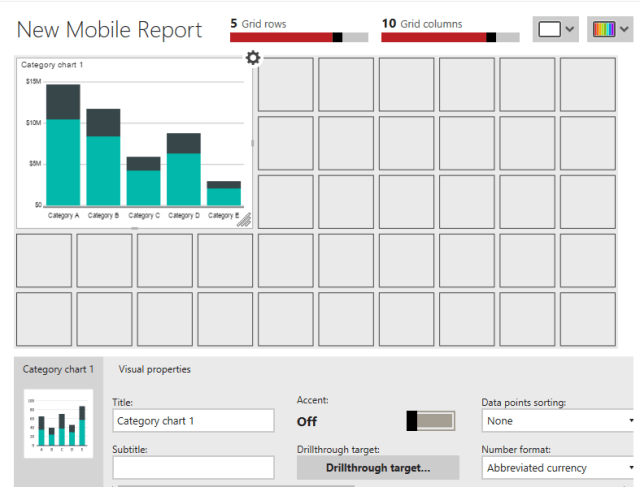This screenshot has width=640, height=487.
Task: Click the resize handle on the category chart
Action: pos(243,221)
